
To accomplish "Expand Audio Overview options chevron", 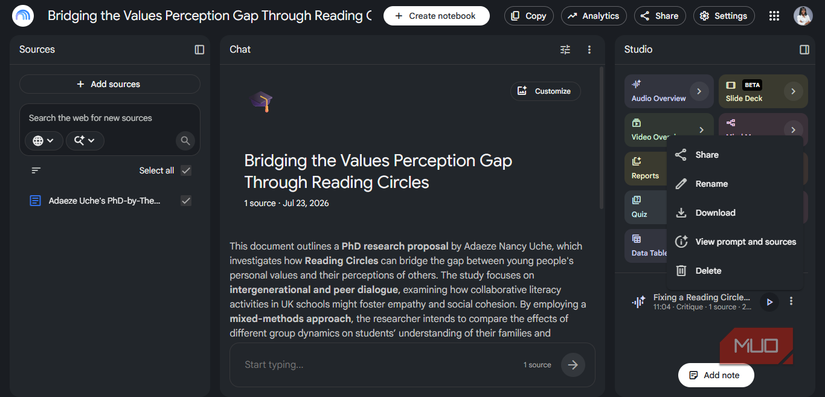I will click(x=699, y=91).
